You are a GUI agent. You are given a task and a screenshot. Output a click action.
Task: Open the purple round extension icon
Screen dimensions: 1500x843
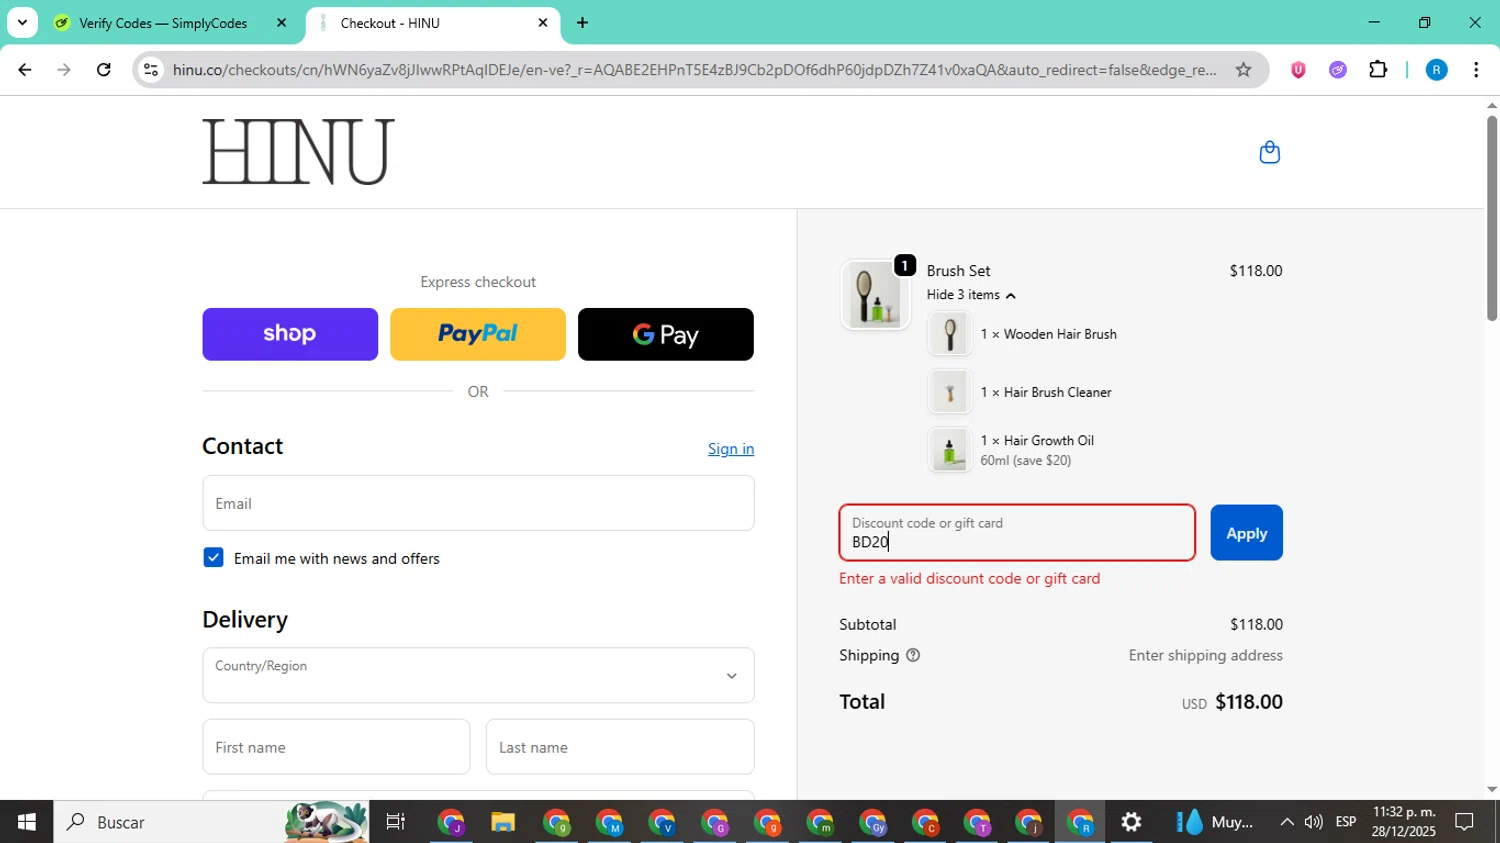[1338, 70]
